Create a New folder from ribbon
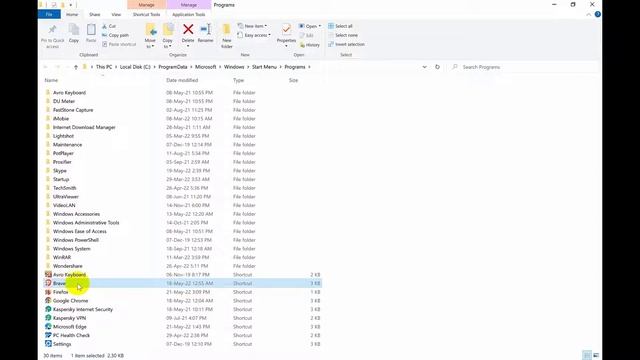Image resolution: width=640 pixels, height=360 pixels. coord(227,36)
